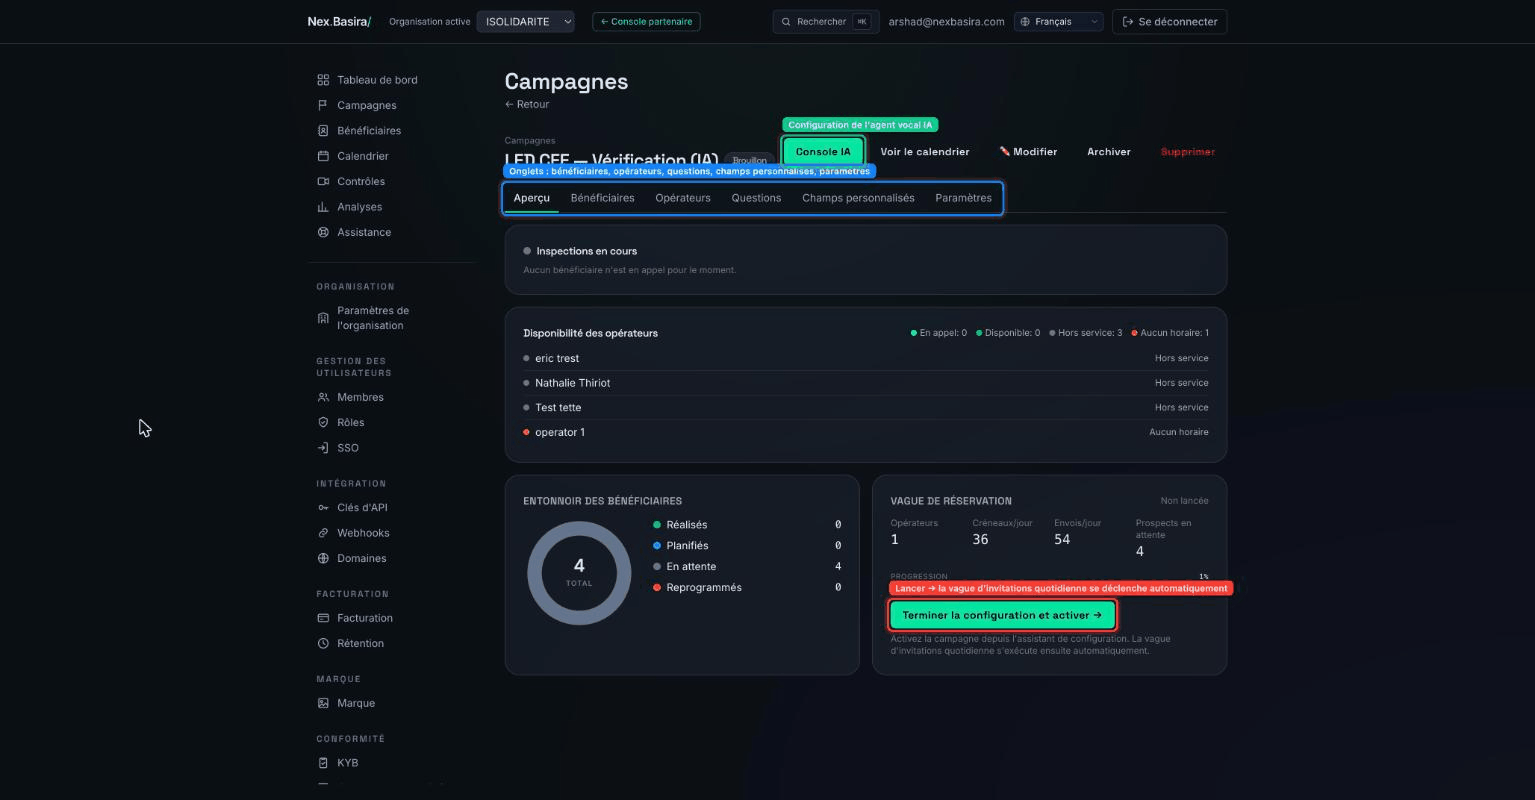Click the red Supprimer button
The height and width of the screenshot is (800, 1535).
point(1188,152)
